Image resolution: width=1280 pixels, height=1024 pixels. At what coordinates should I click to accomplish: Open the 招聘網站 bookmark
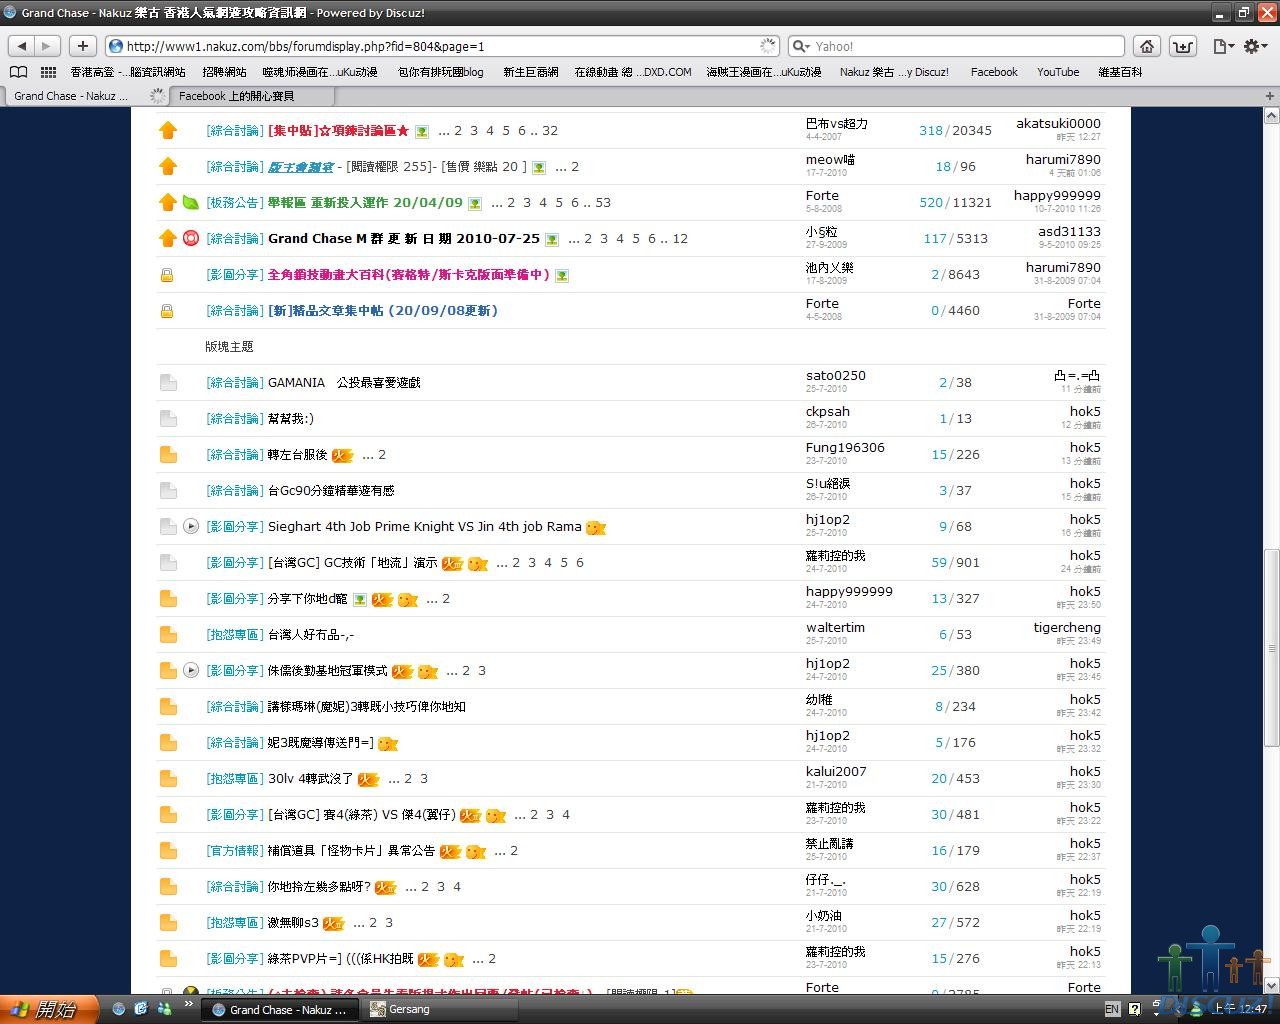click(x=224, y=72)
